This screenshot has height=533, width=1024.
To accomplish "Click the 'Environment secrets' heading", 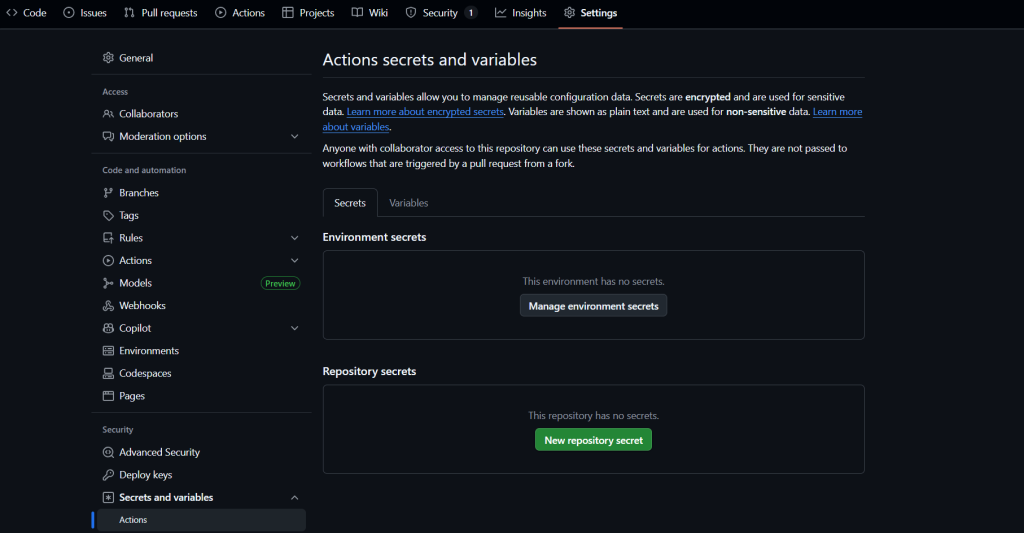I will (x=374, y=237).
